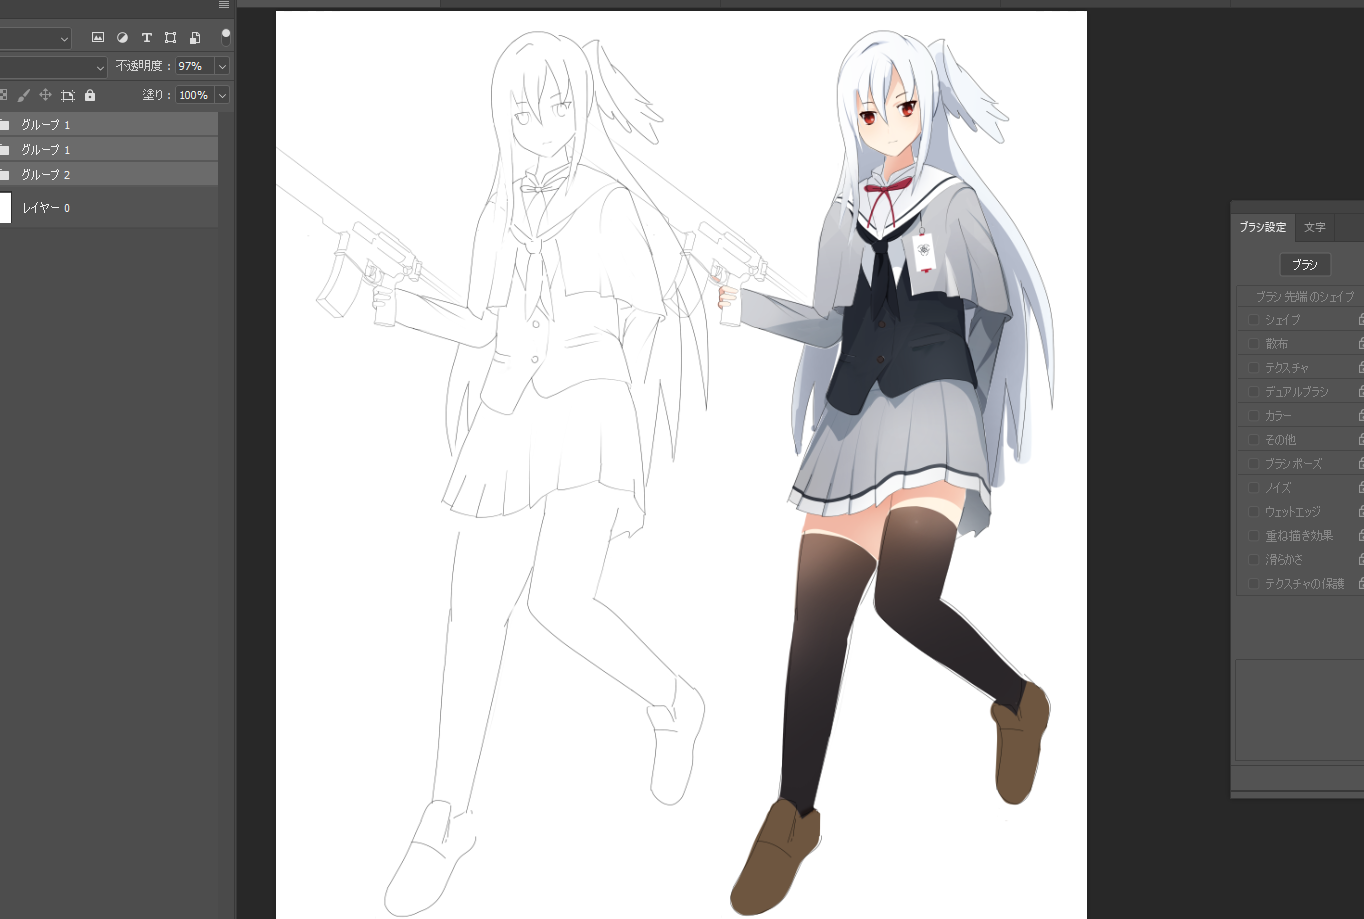The image size is (1364, 919).
Task: Click the pixel layer filter icon
Action: (98, 38)
